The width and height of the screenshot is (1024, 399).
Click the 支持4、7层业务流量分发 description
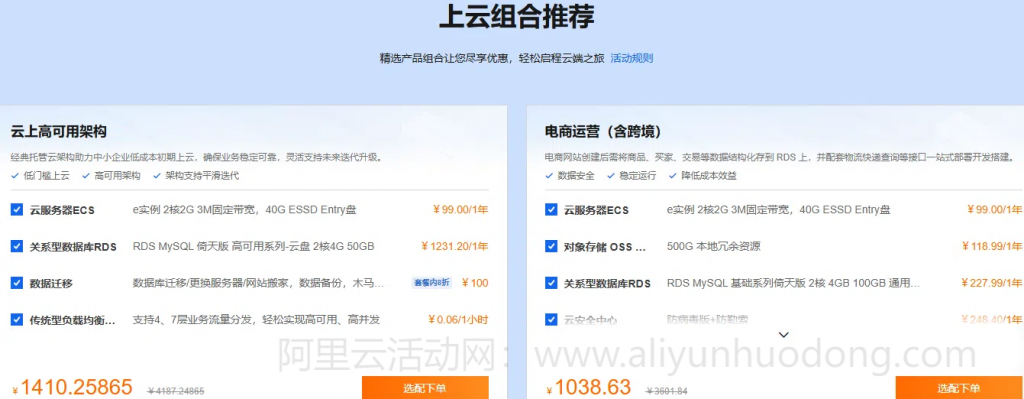256,319
